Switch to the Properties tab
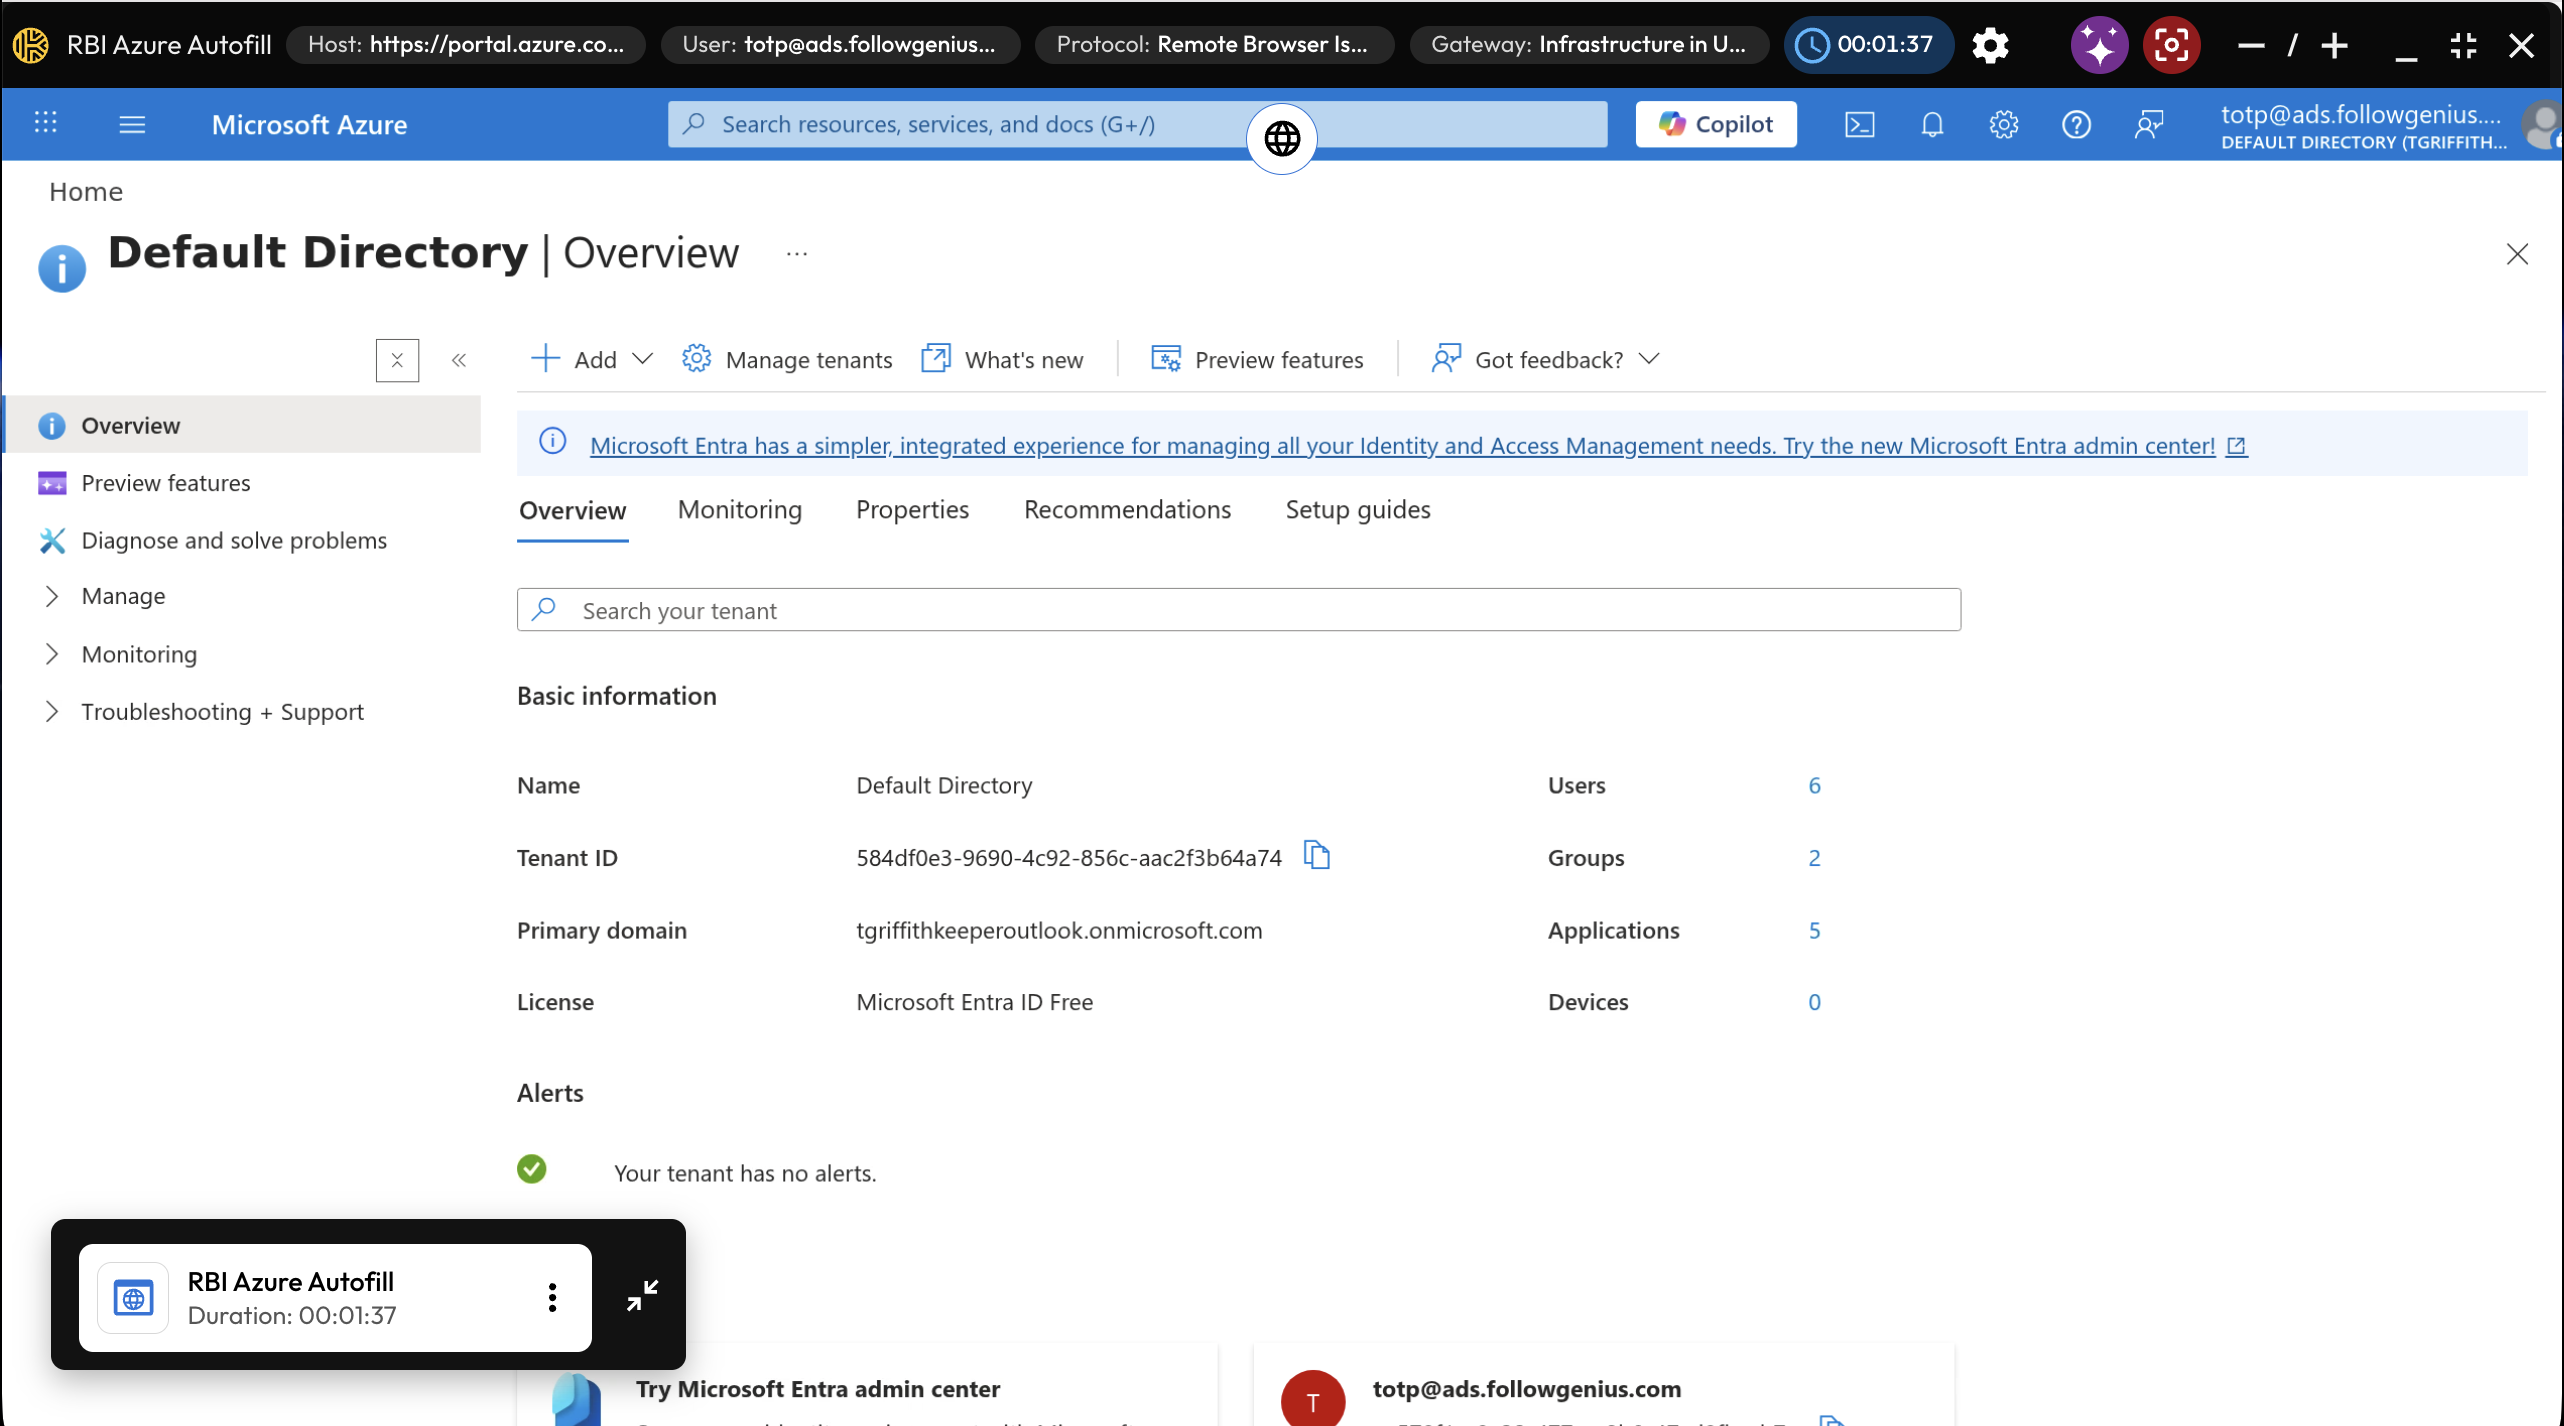2564x1426 pixels. pos(912,509)
